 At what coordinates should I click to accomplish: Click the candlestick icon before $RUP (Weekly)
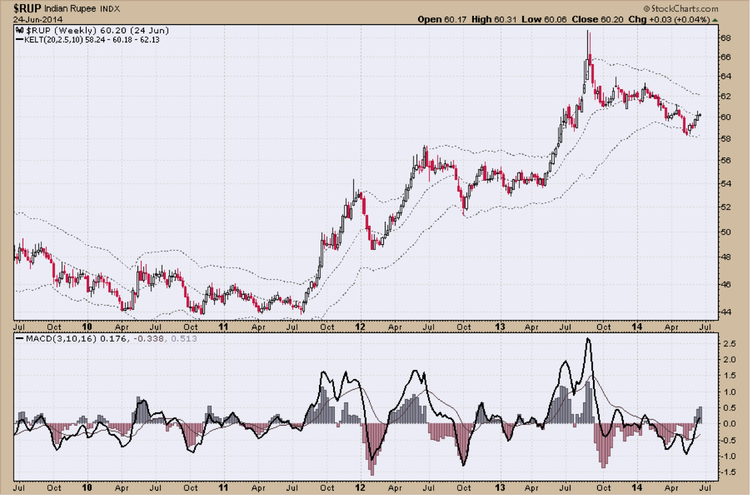point(20,31)
